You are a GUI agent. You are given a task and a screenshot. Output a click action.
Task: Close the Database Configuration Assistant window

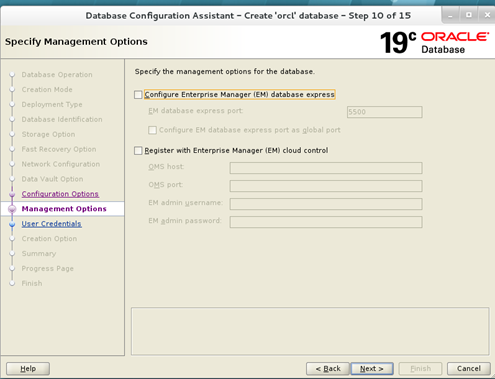tap(487, 15)
